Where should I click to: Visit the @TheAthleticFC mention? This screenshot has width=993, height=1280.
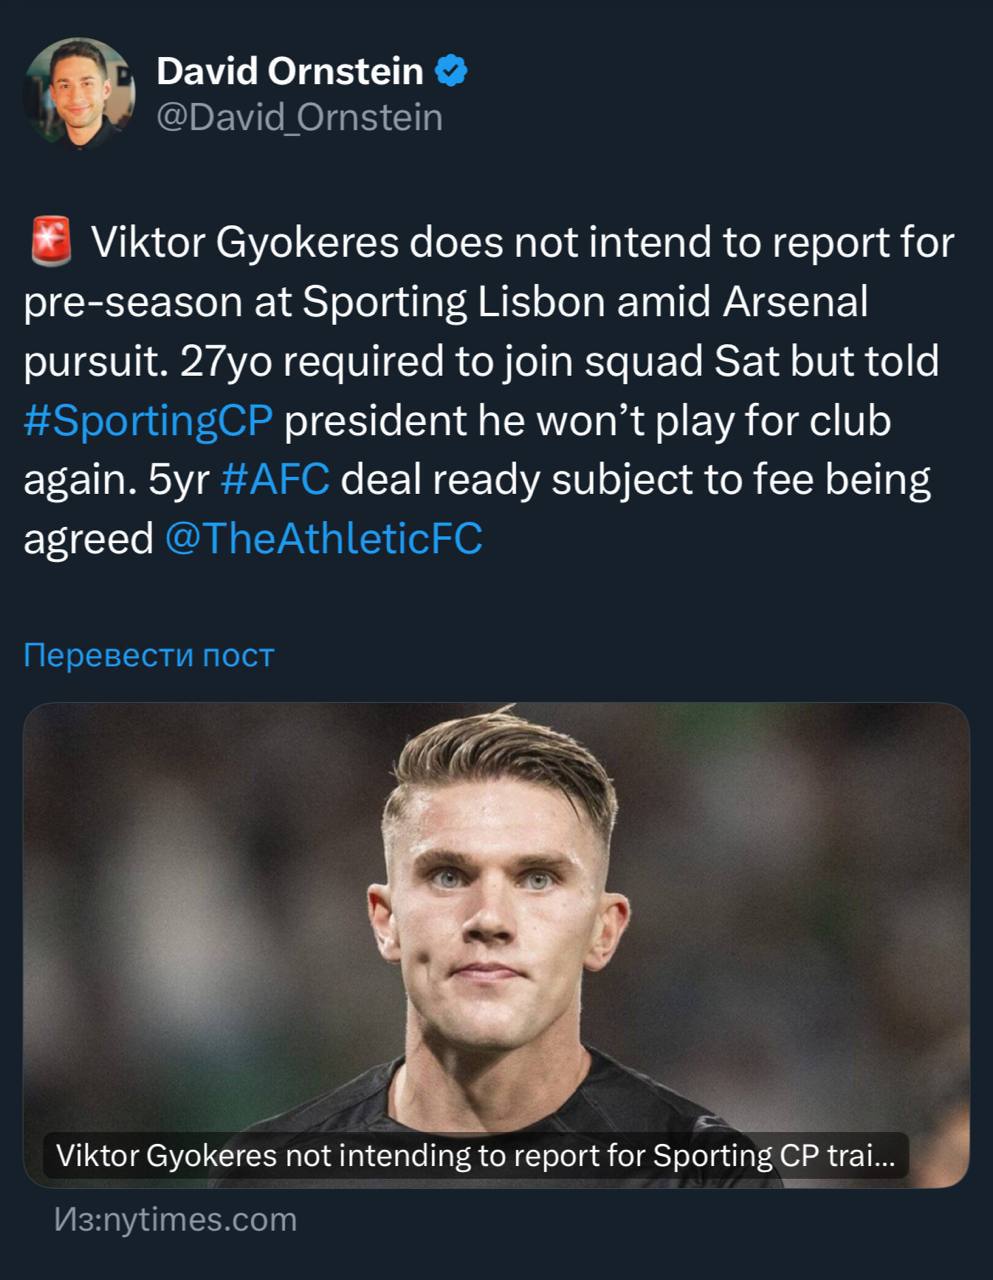pos(322,539)
